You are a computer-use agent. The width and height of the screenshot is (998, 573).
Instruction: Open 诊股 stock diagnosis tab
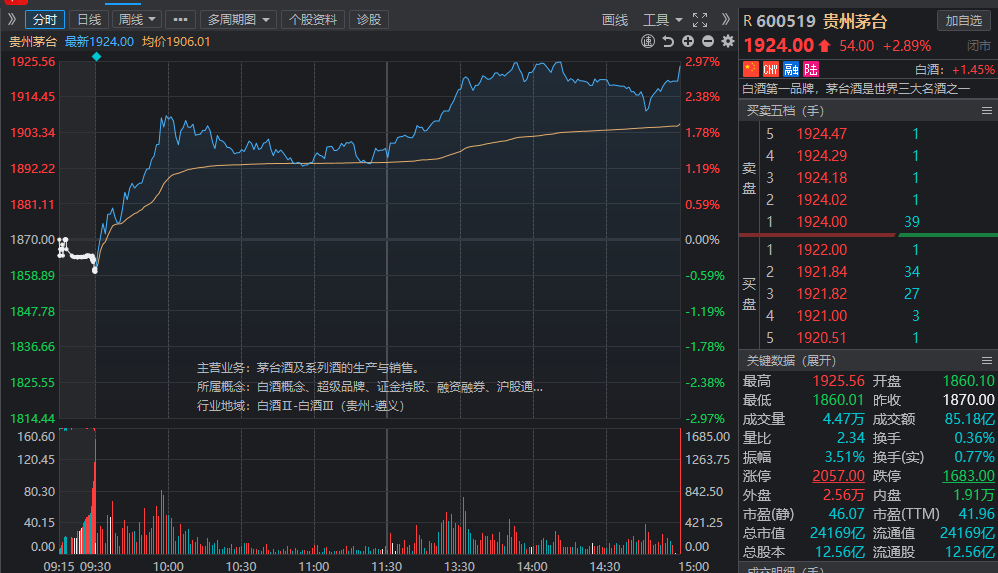(x=369, y=20)
